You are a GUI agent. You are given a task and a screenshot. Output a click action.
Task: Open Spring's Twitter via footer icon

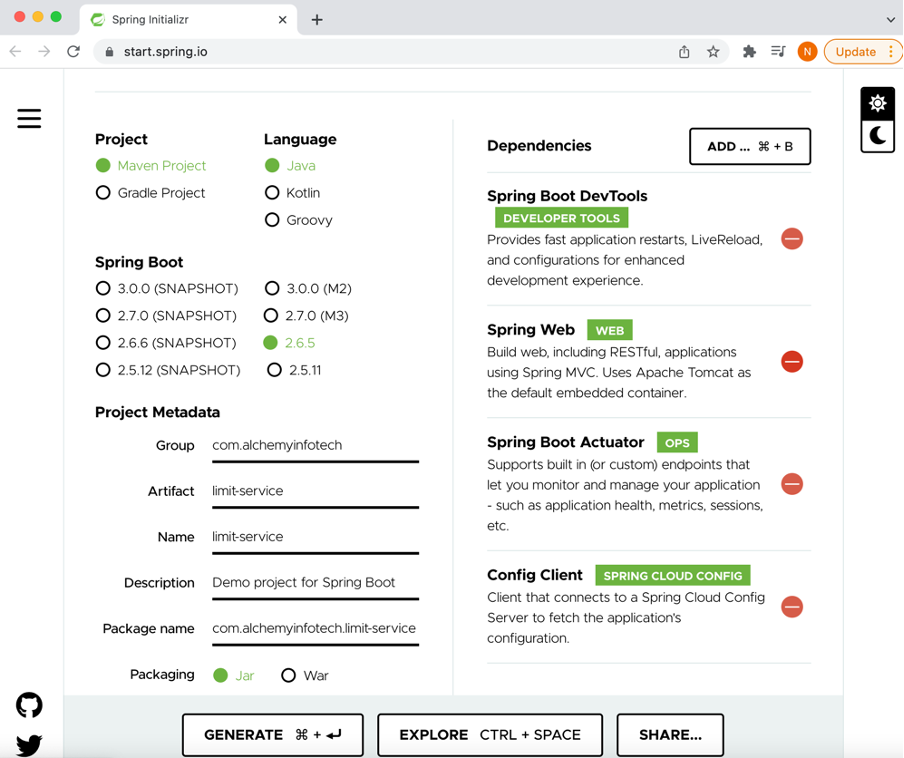(x=28, y=744)
